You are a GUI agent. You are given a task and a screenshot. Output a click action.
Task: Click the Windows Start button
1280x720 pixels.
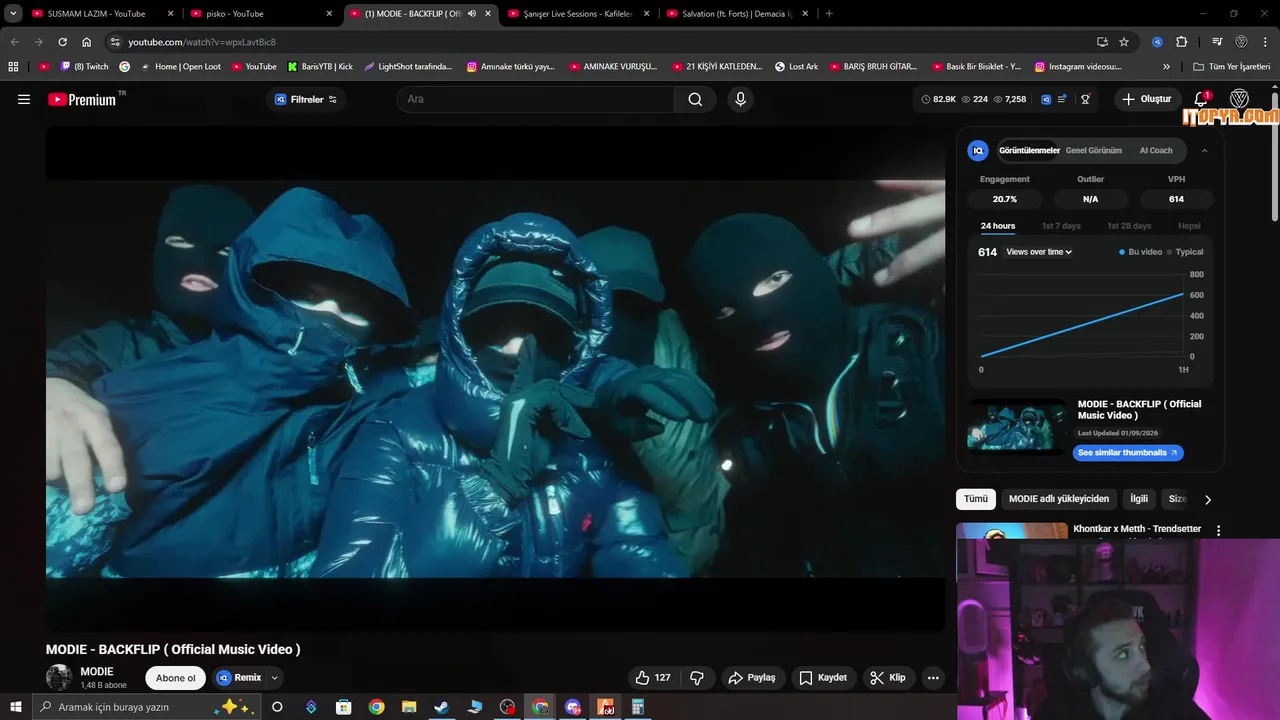[16, 707]
